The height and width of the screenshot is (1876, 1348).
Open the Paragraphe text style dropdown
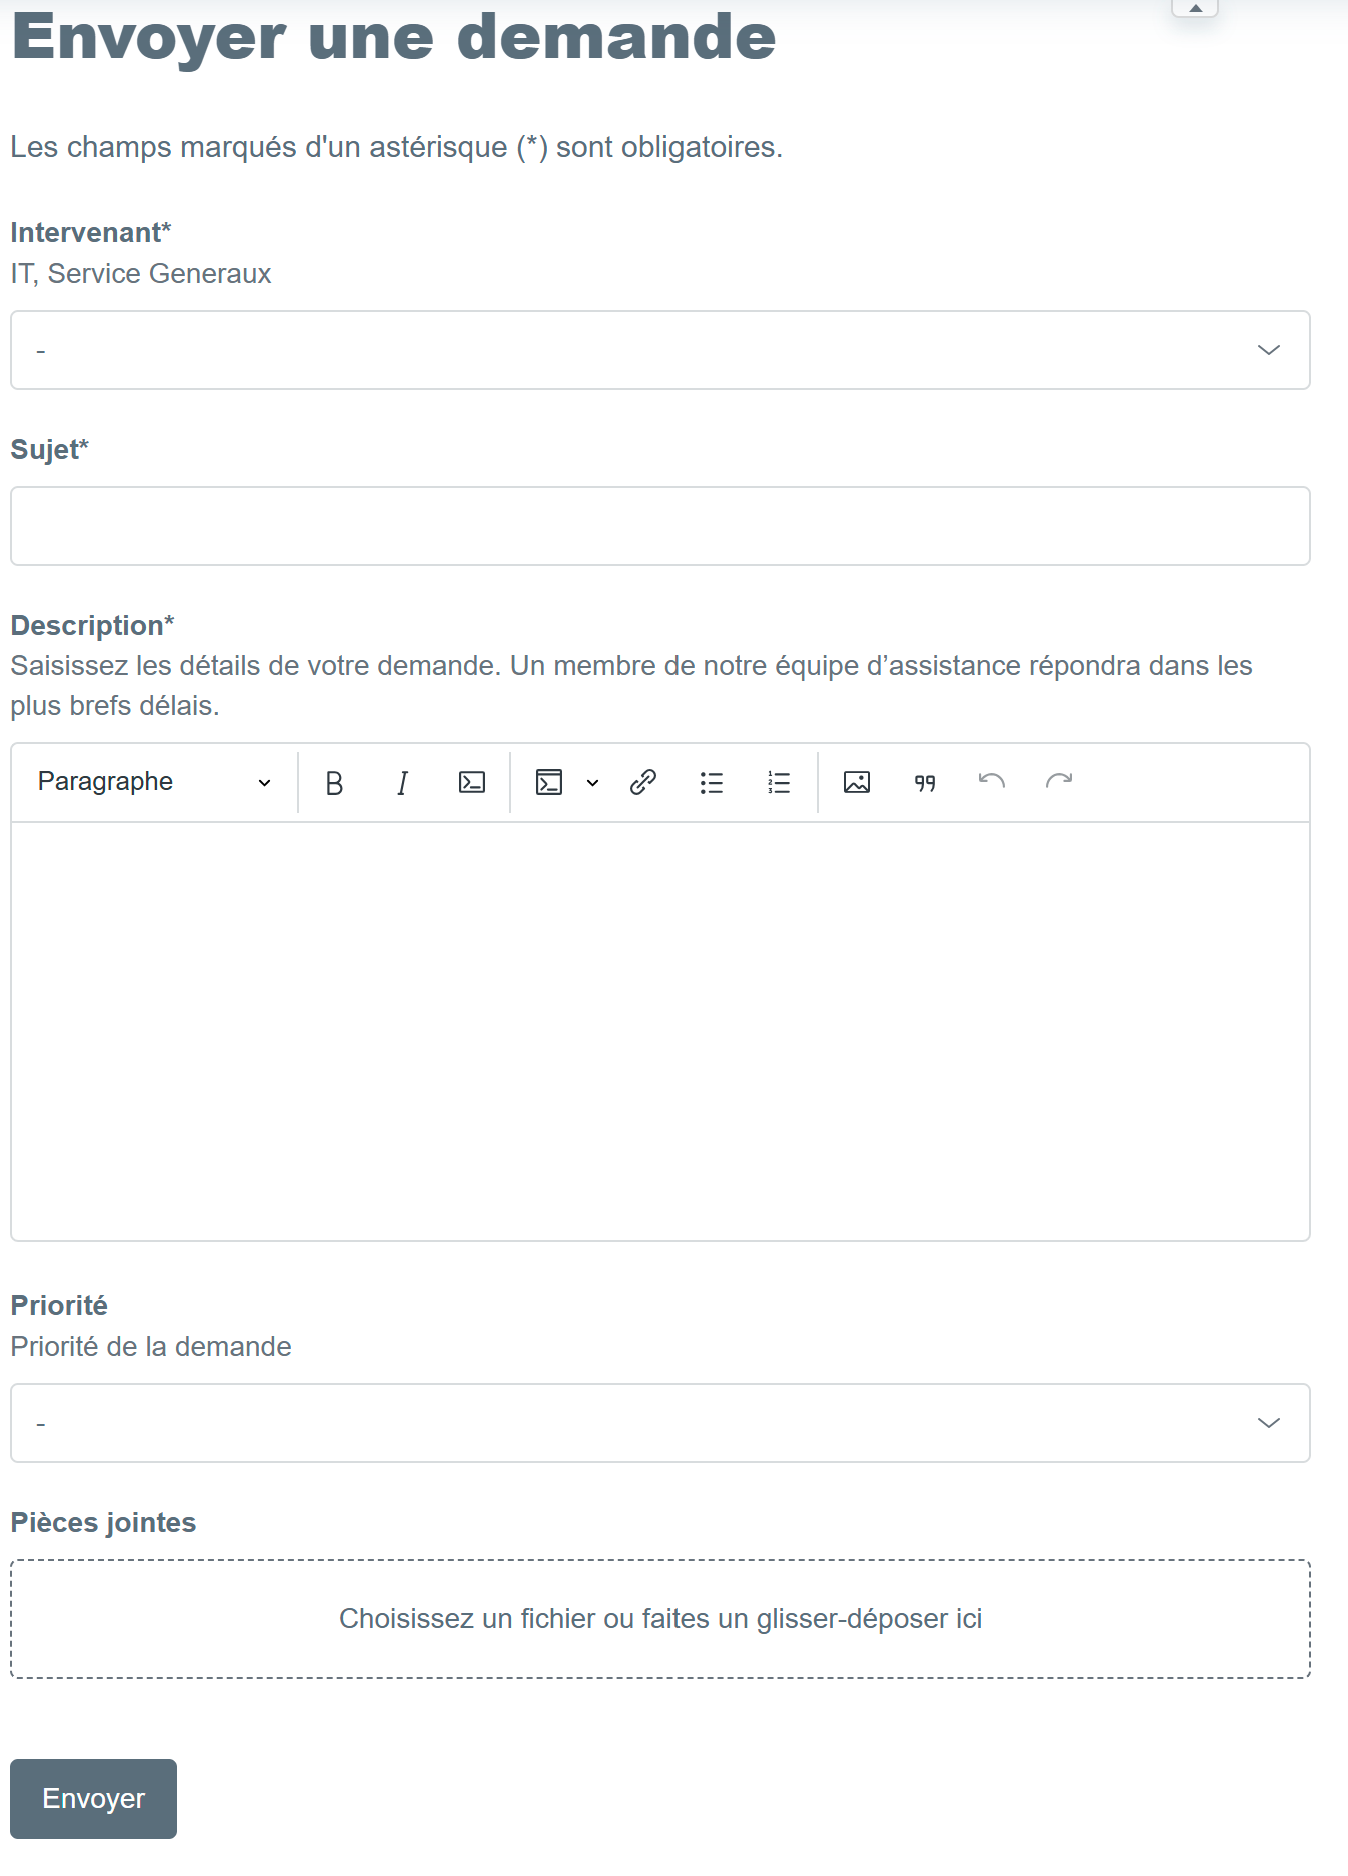pyautogui.click(x=154, y=782)
